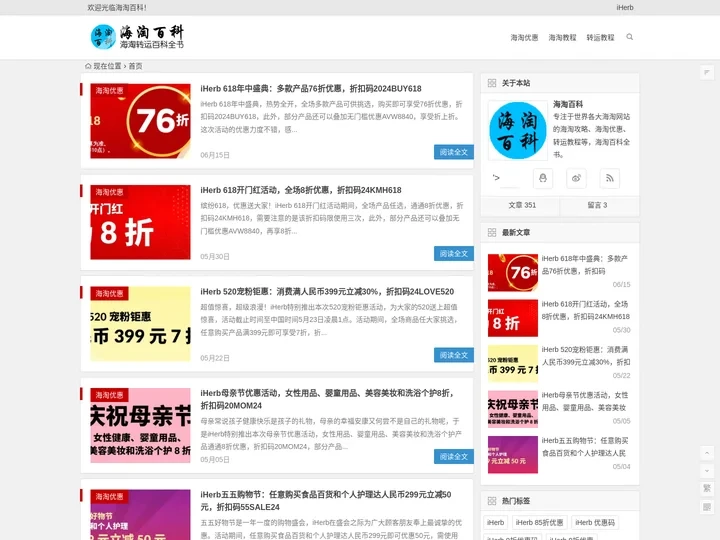Open article title iHerb 618开门红活动

[x=301, y=190]
